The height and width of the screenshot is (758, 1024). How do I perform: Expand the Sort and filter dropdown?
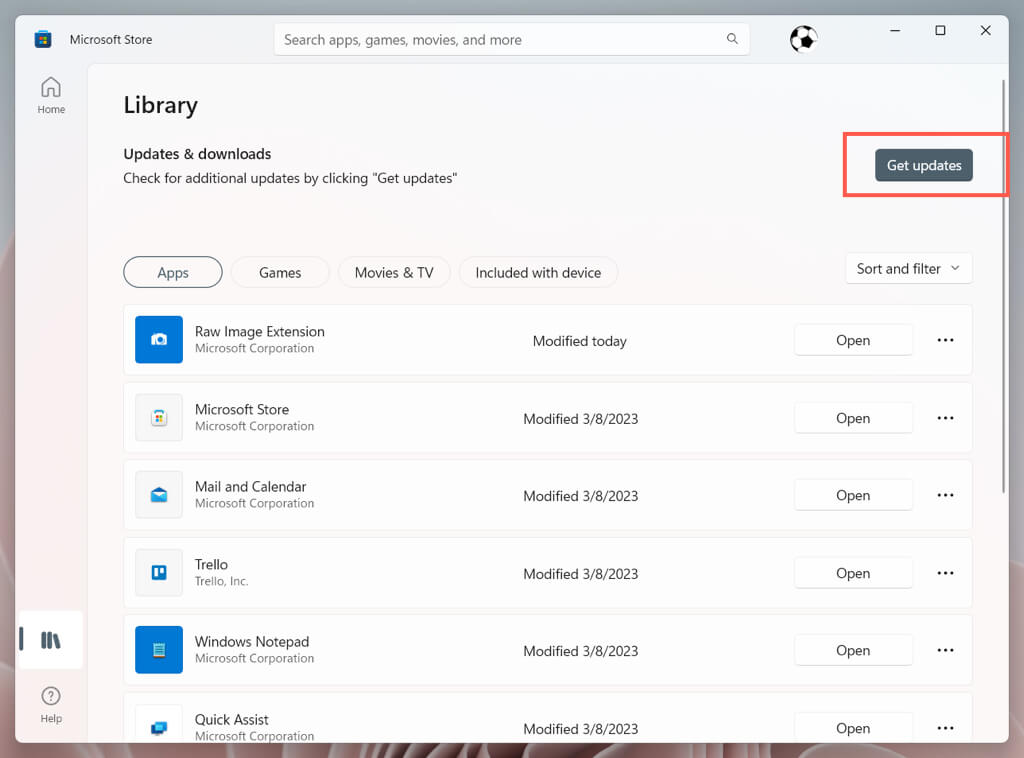pos(908,268)
